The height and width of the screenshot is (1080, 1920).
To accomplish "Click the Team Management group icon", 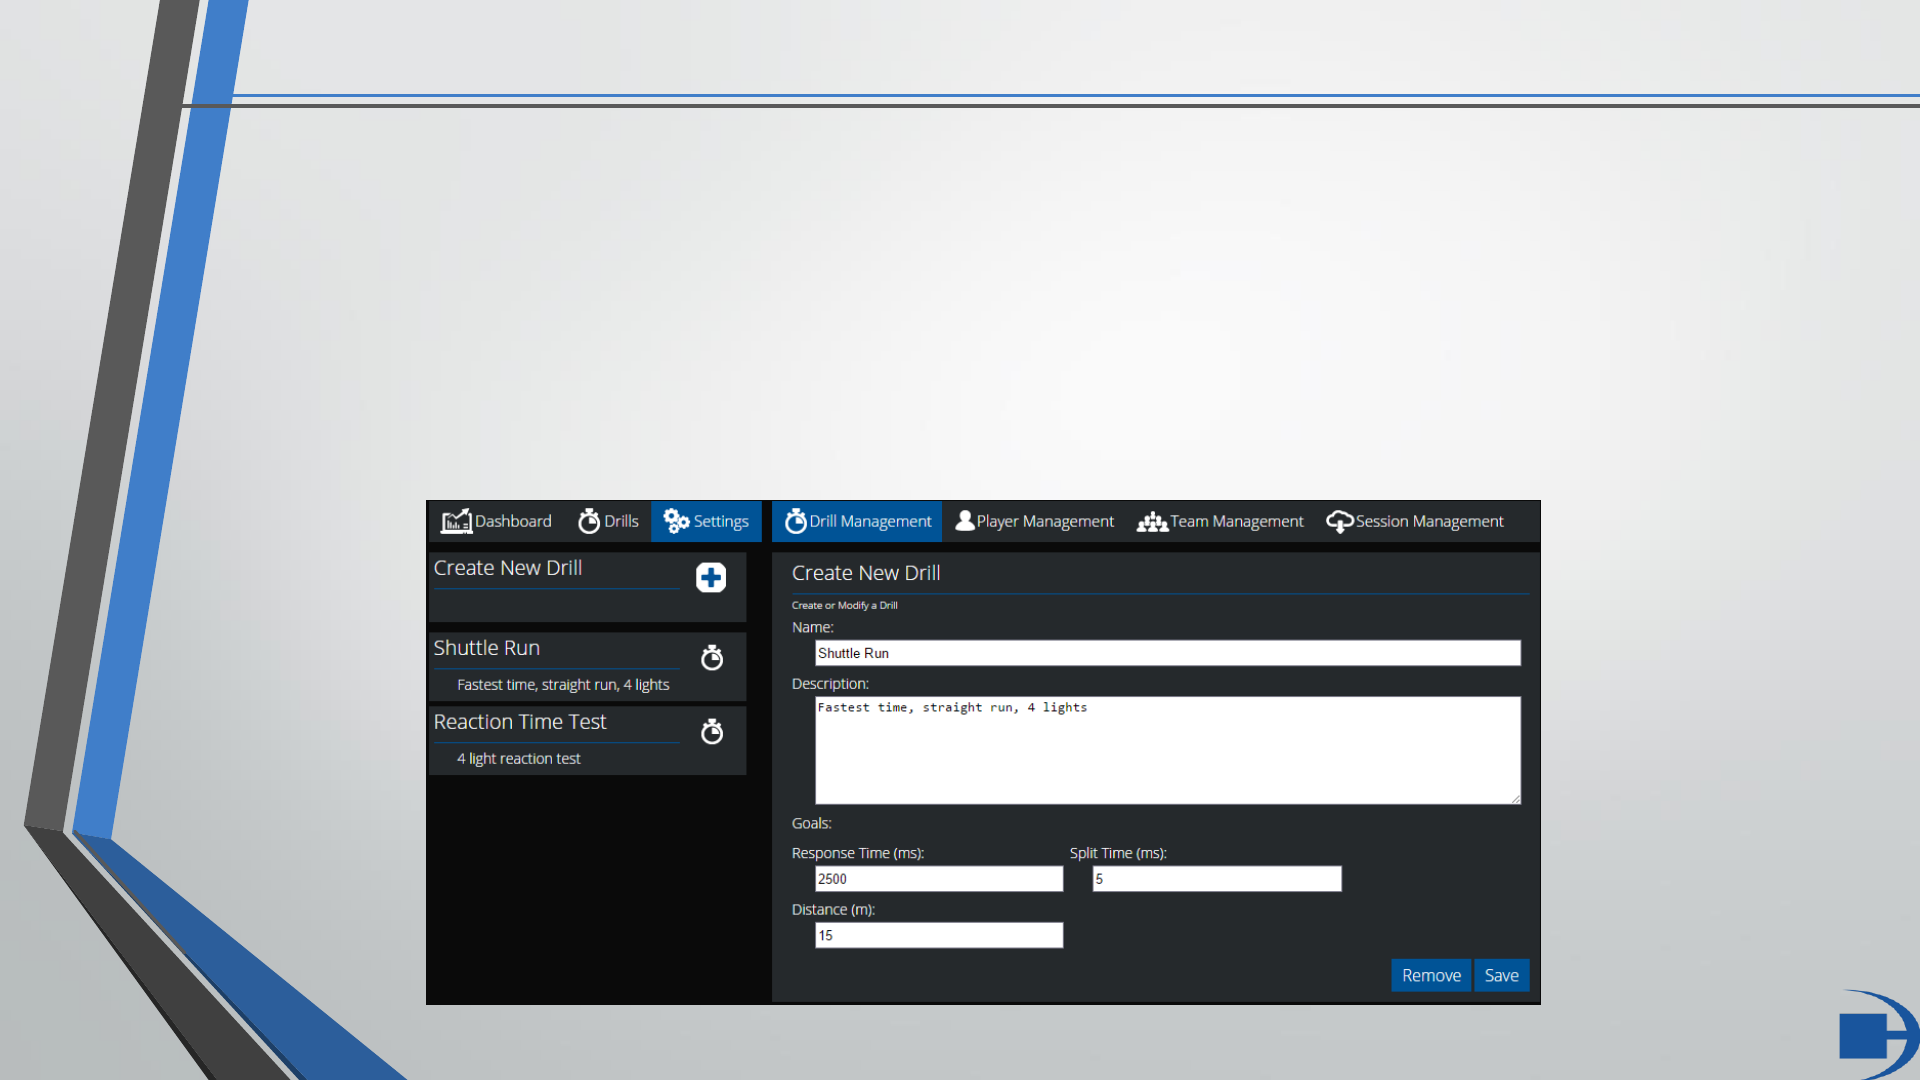I will point(1152,521).
